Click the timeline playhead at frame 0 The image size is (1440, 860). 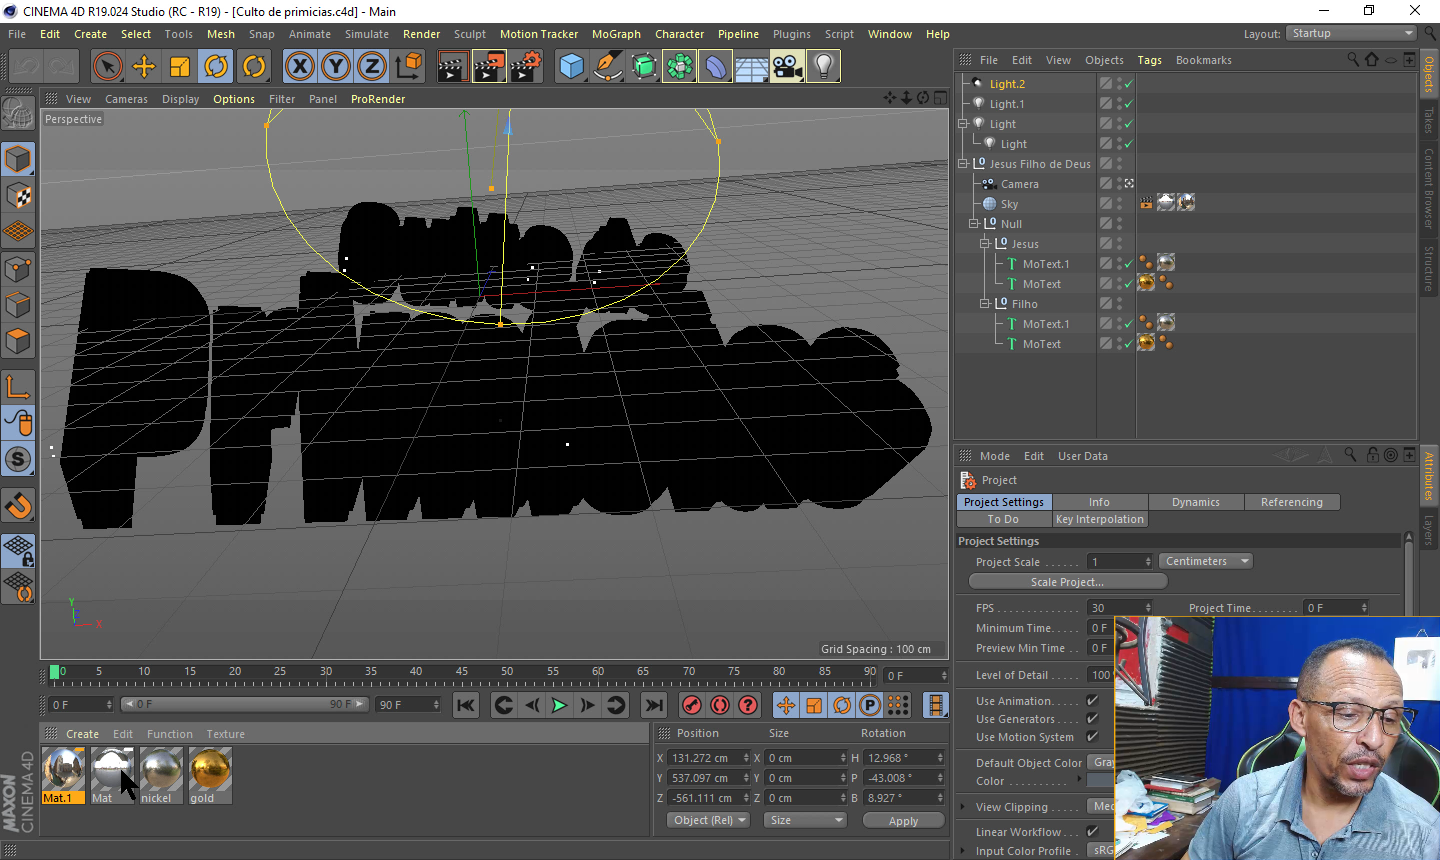tap(55, 672)
